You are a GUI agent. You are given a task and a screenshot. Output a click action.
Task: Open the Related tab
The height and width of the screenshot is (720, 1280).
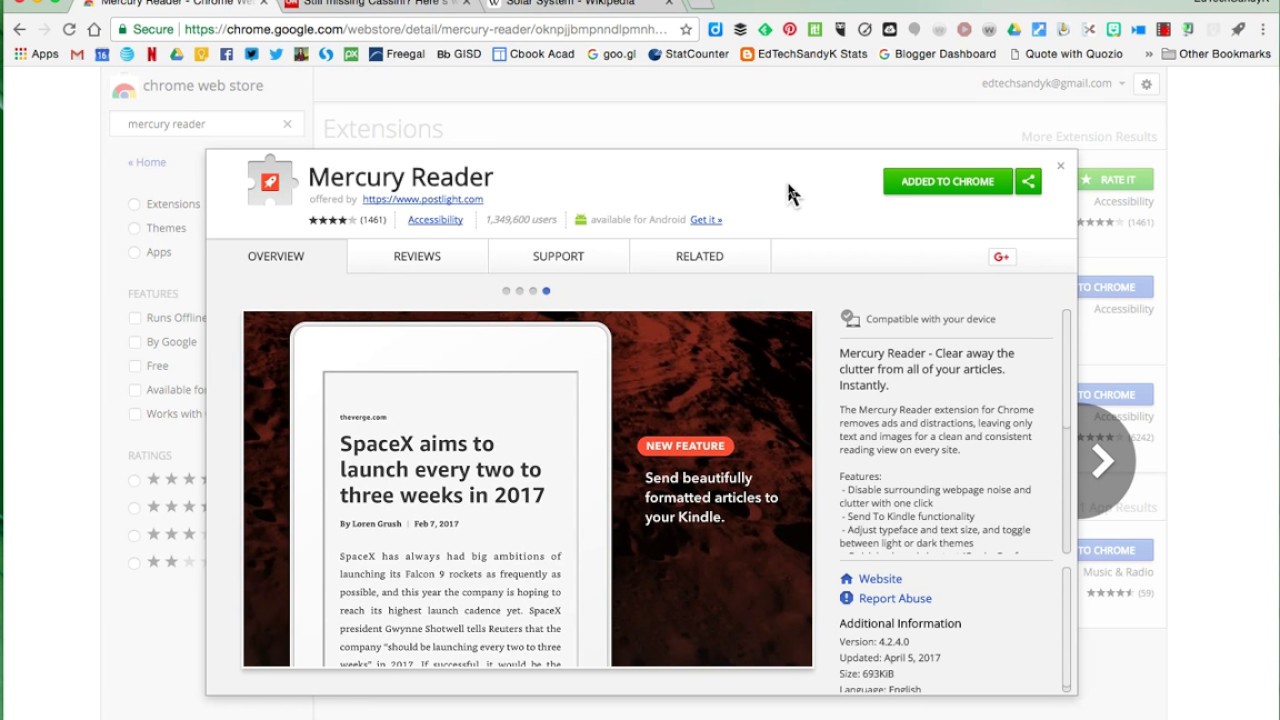pyautogui.click(x=699, y=256)
